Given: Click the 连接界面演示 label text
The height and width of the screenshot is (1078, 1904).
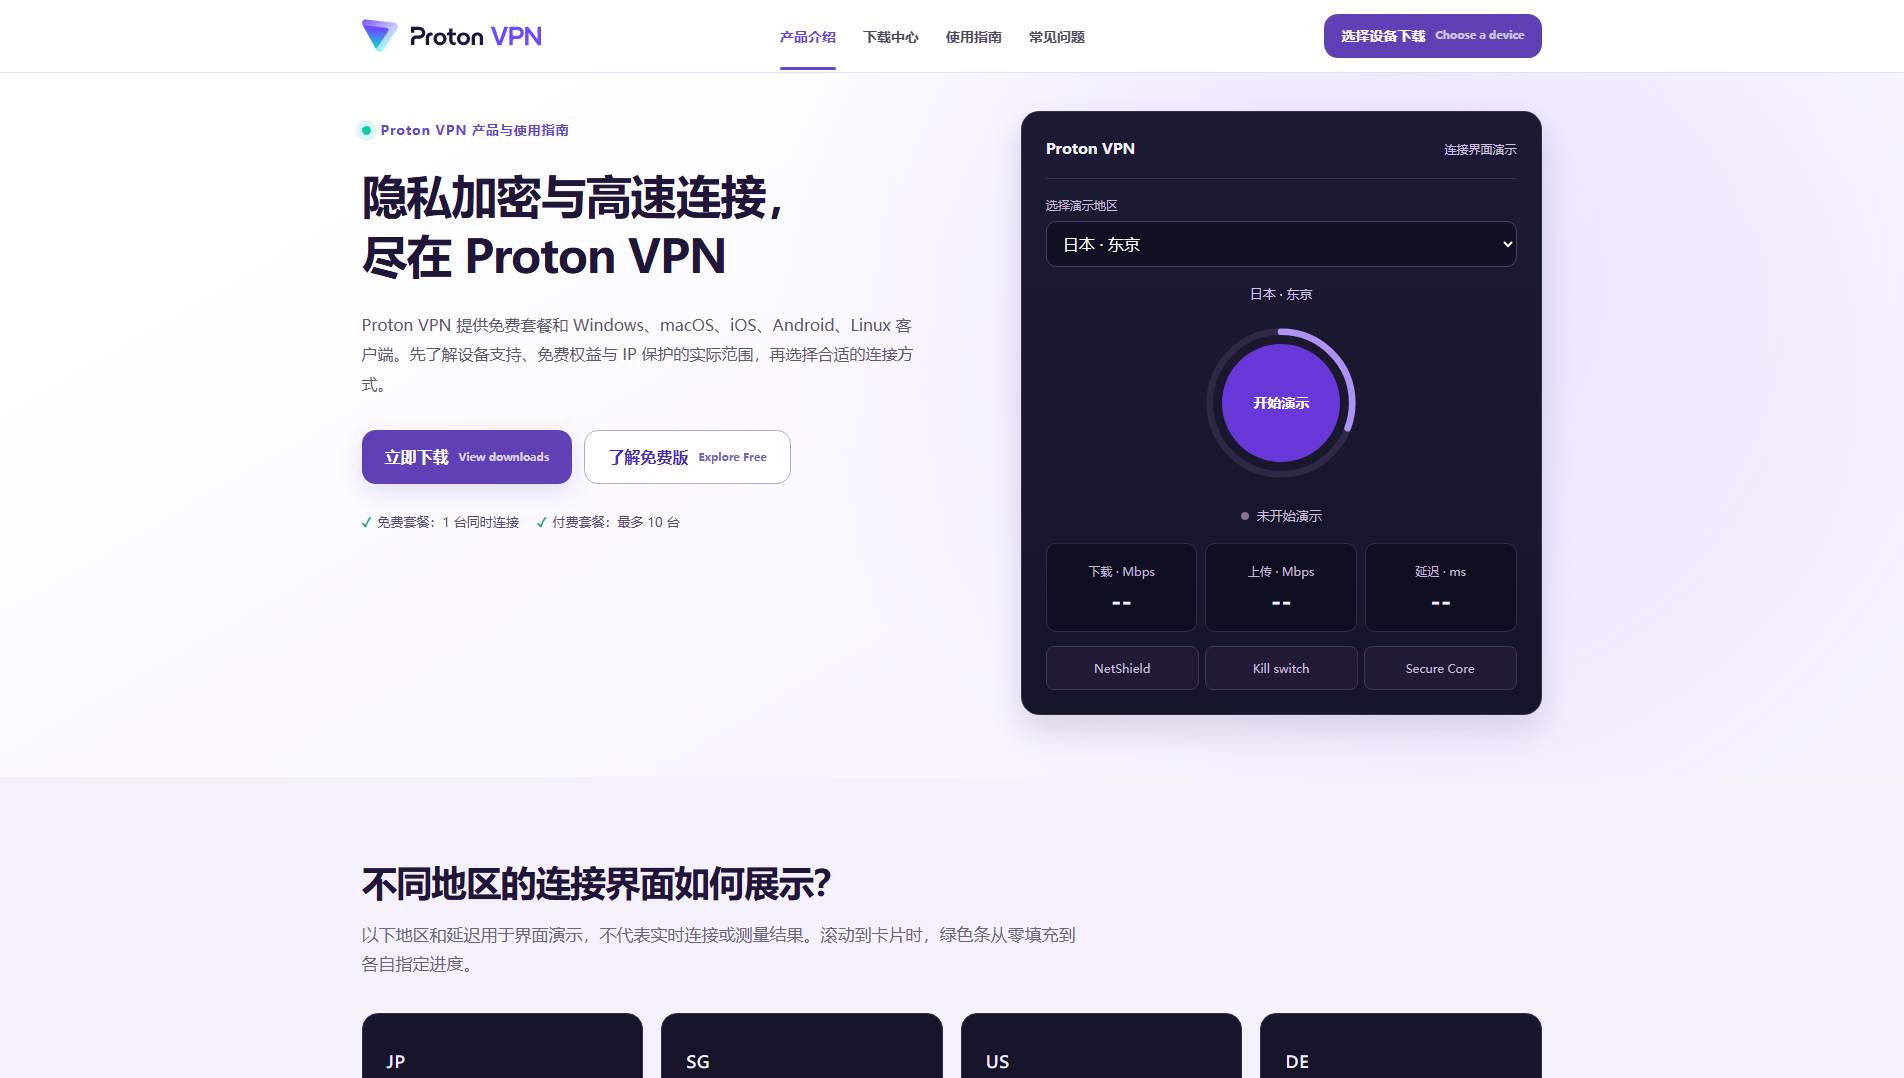Looking at the screenshot, I should pyautogui.click(x=1480, y=149).
